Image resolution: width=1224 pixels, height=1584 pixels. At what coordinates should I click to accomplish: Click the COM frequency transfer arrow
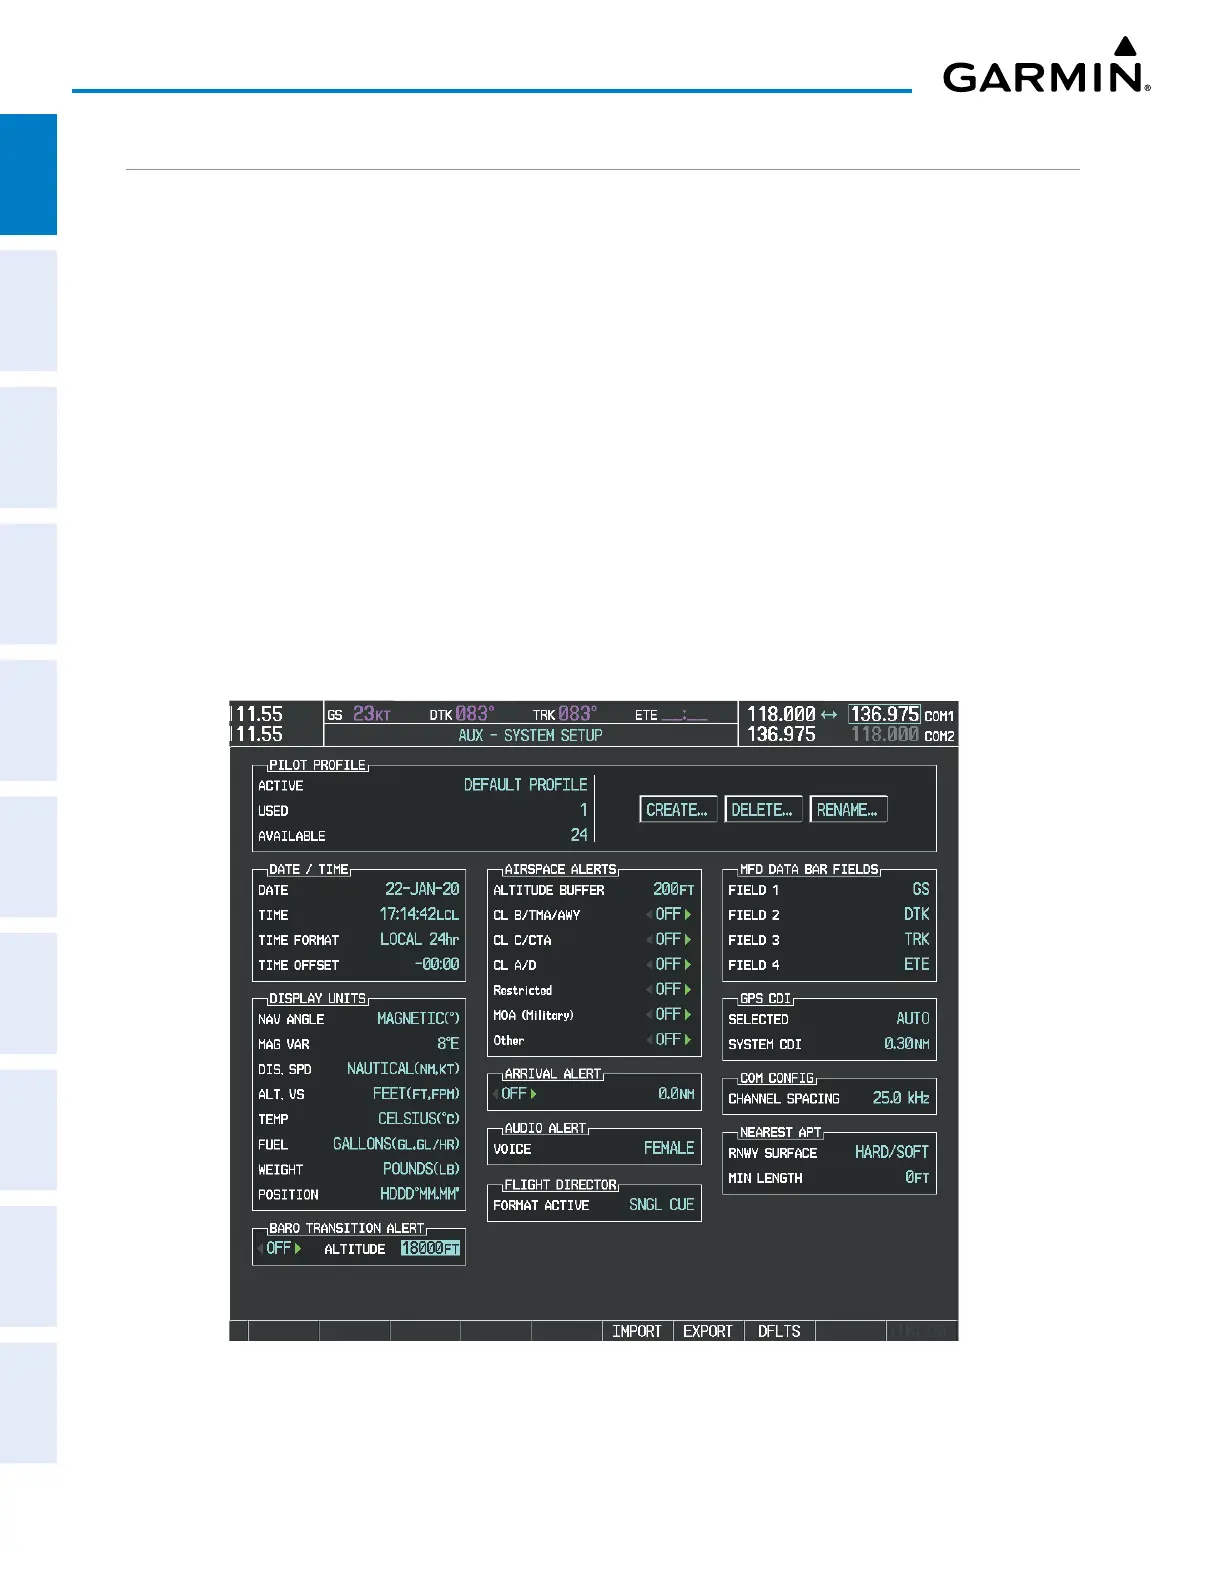(x=829, y=715)
